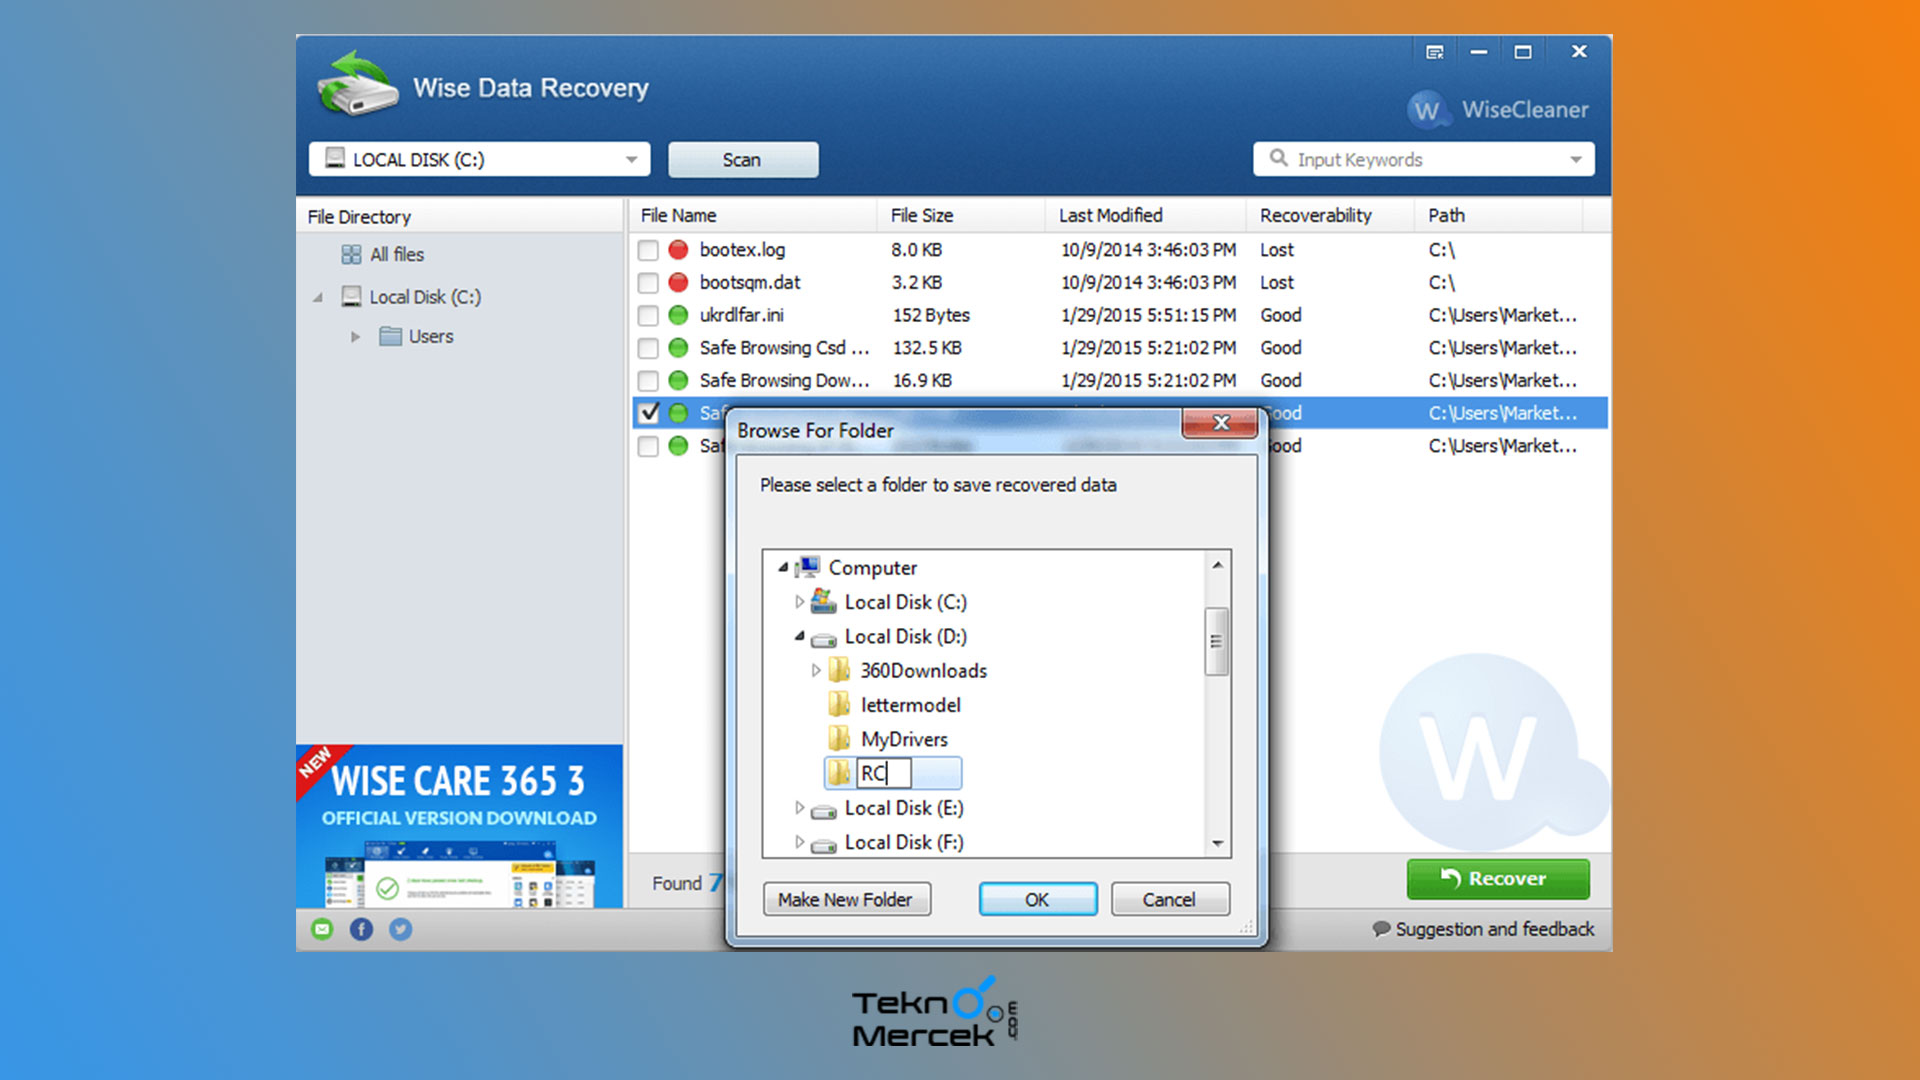Click the 360Downloads folder icon
Viewport: 1920px width, 1080px height.
839,670
